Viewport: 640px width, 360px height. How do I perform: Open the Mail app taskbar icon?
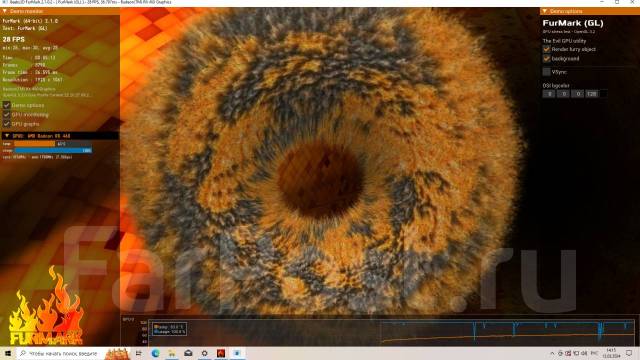(x=188, y=353)
